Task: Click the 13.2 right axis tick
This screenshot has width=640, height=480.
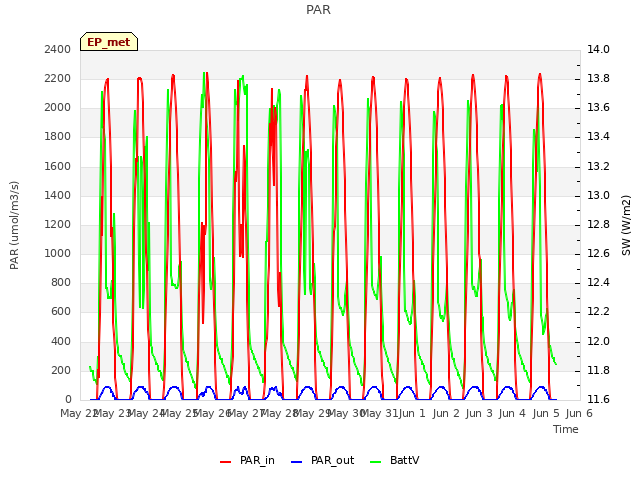Action: (598, 167)
